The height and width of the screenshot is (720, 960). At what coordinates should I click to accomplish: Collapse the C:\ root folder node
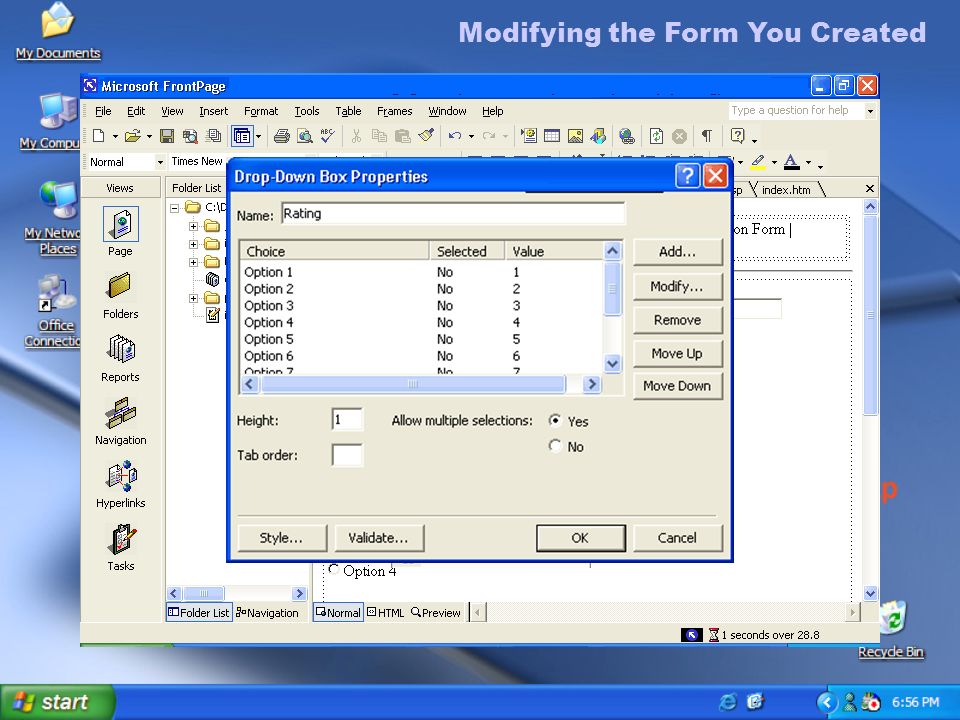point(174,208)
